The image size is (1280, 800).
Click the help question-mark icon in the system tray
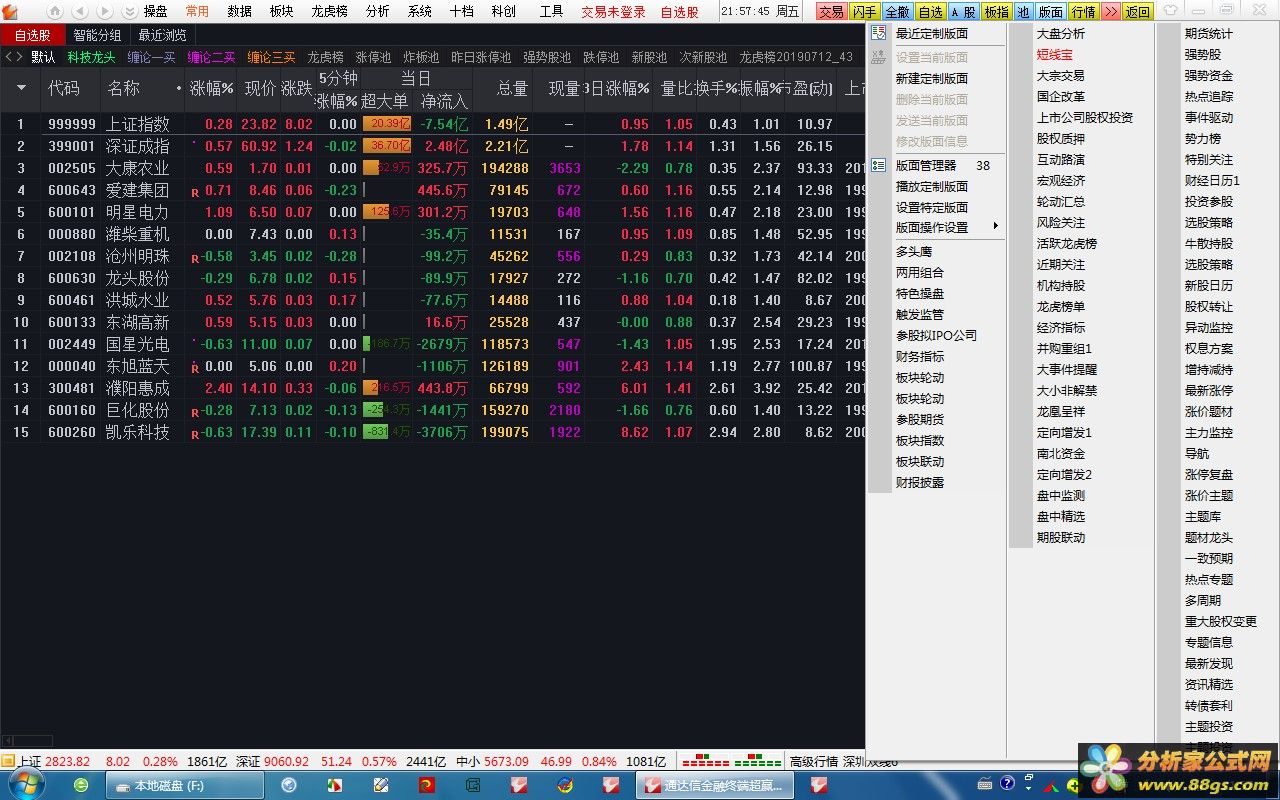1007,783
